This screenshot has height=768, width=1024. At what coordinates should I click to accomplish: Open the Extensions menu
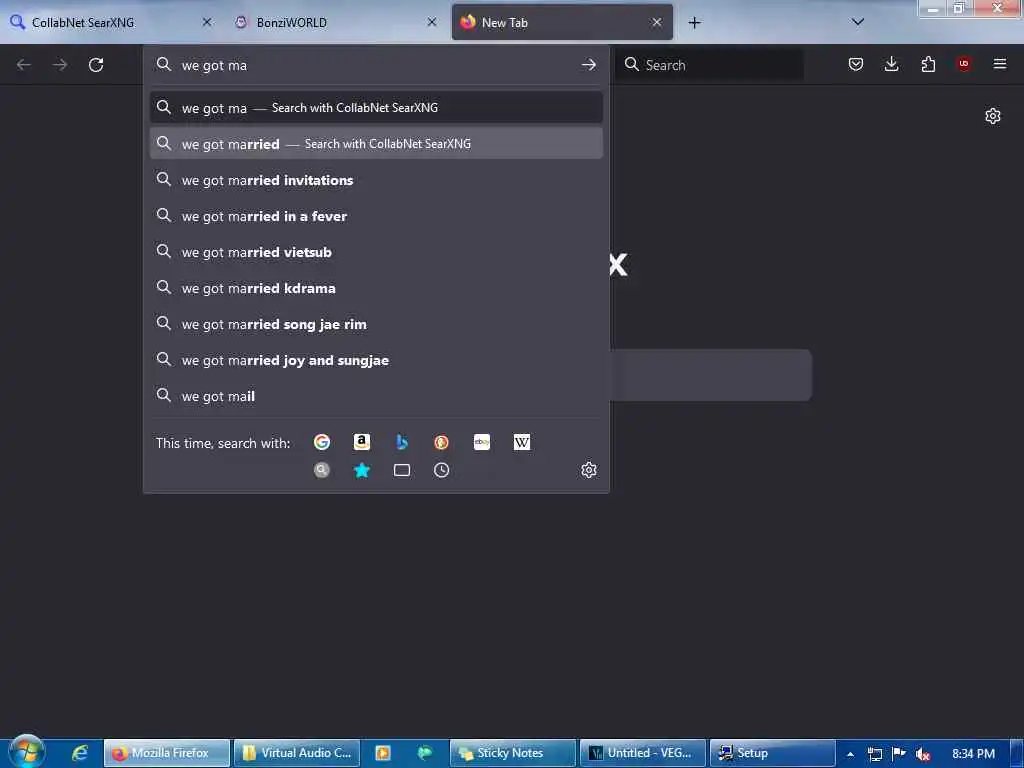pos(928,64)
